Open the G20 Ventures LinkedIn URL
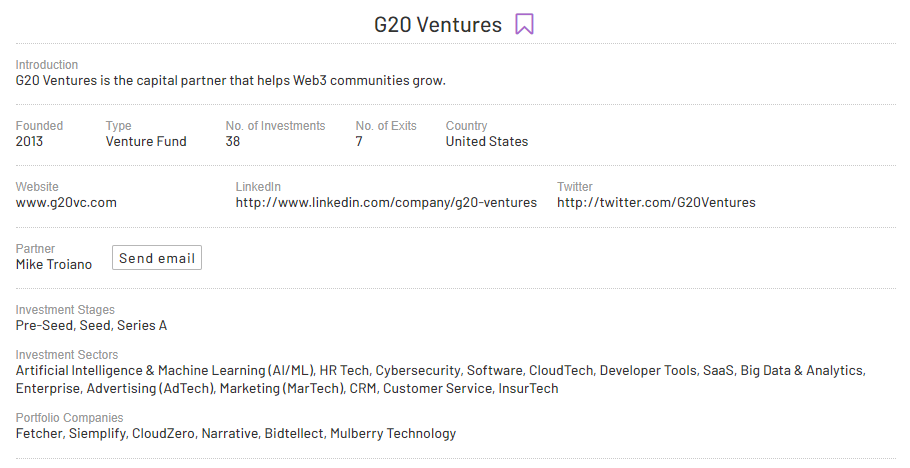Viewport: 910px width, 468px height. (x=386, y=203)
